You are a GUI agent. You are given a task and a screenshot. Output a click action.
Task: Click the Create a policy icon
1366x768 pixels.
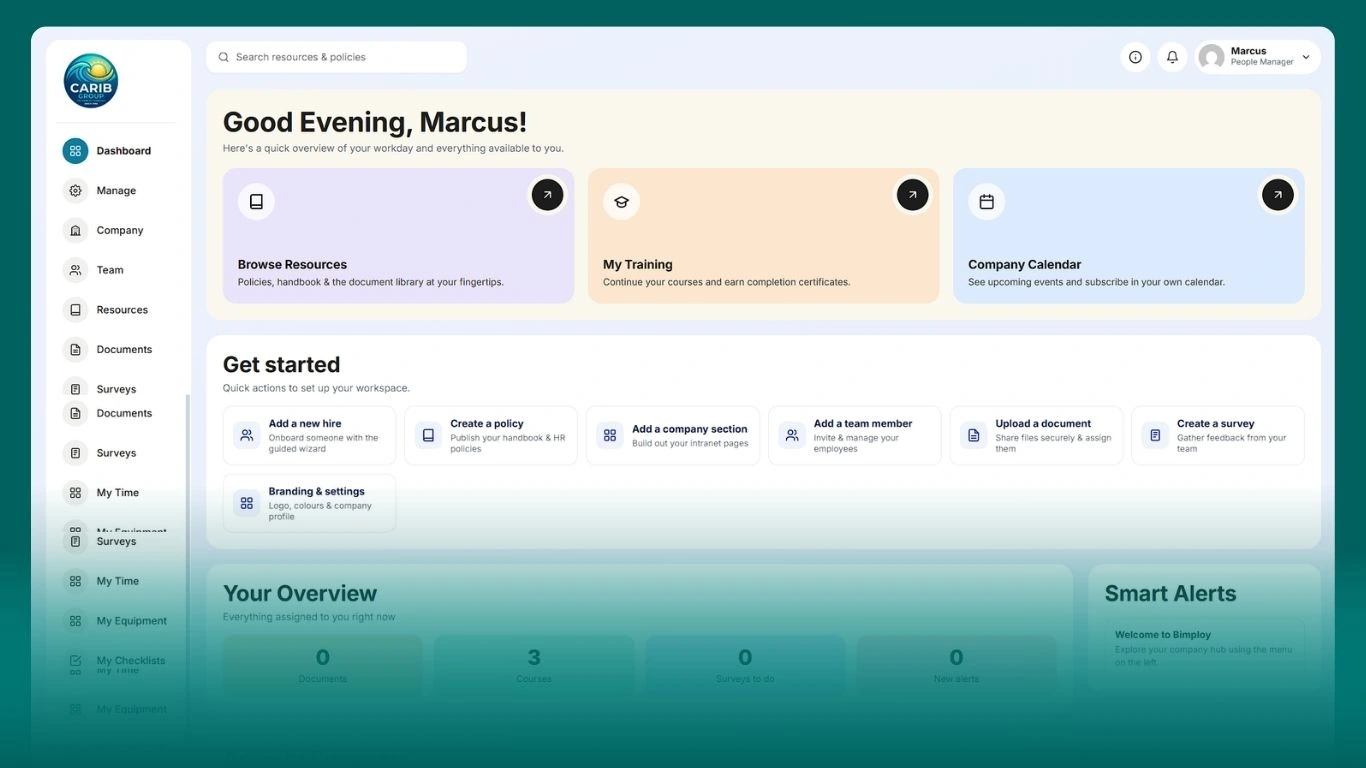[428, 435]
